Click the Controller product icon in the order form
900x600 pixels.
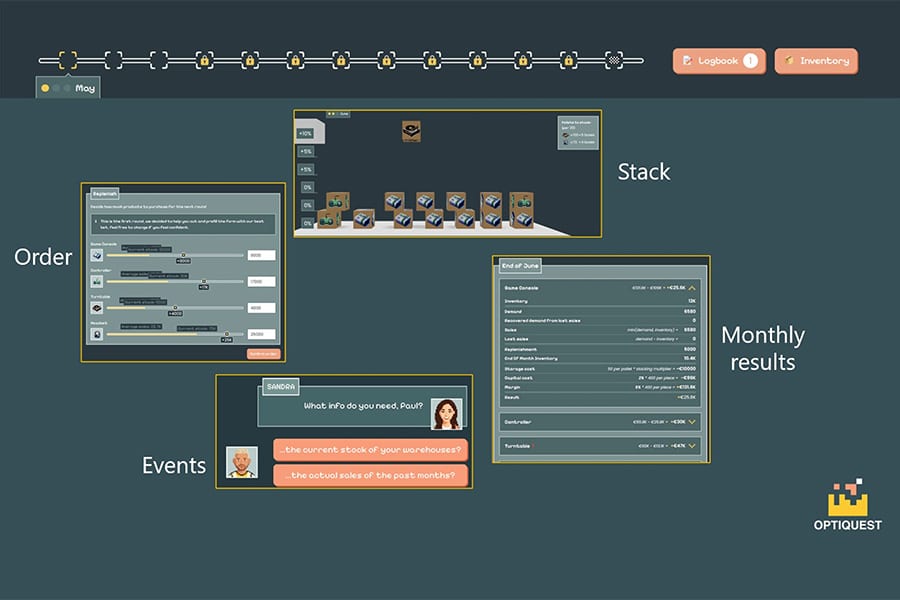tap(97, 281)
